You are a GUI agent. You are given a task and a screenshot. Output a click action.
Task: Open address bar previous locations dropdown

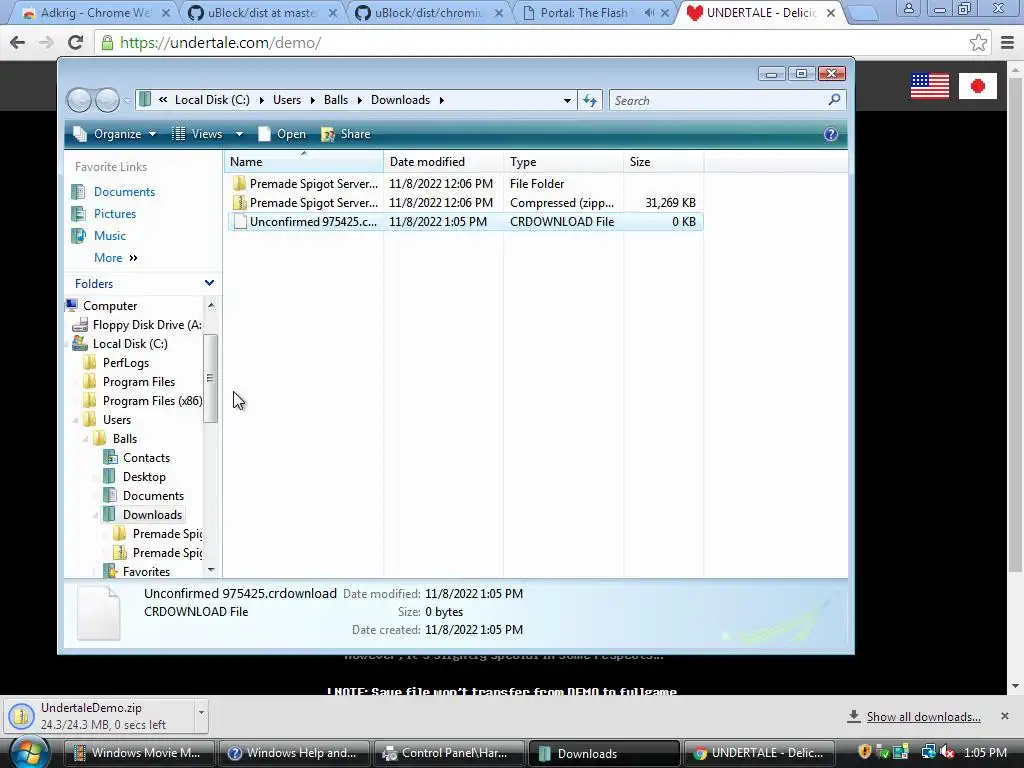(x=567, y=101)
